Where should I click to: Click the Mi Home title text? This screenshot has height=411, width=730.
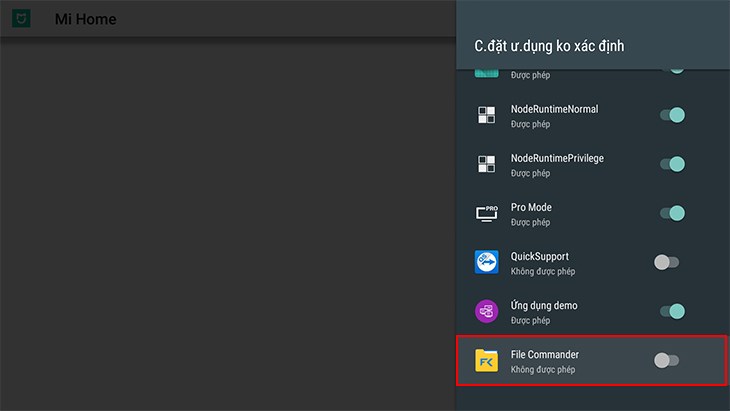point(85,19)
